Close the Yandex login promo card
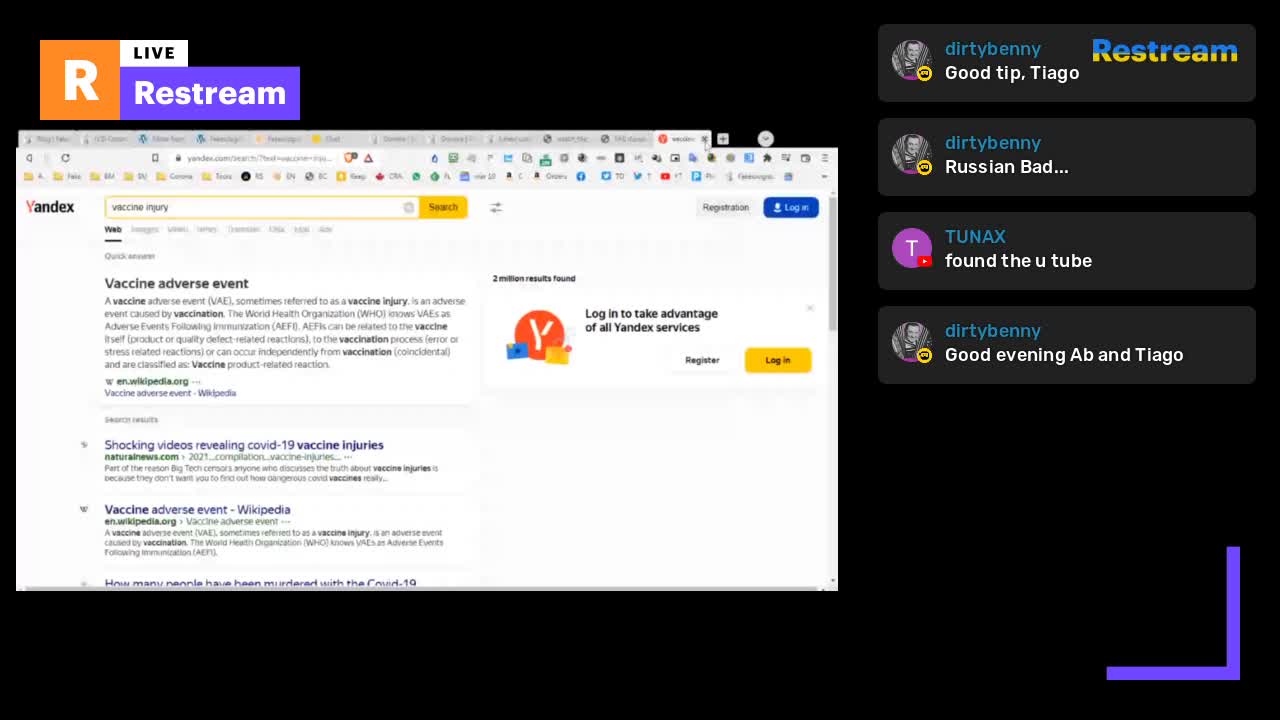This screenshot has width=1280, height=720. pyautogui.click(x=810, y=308)
